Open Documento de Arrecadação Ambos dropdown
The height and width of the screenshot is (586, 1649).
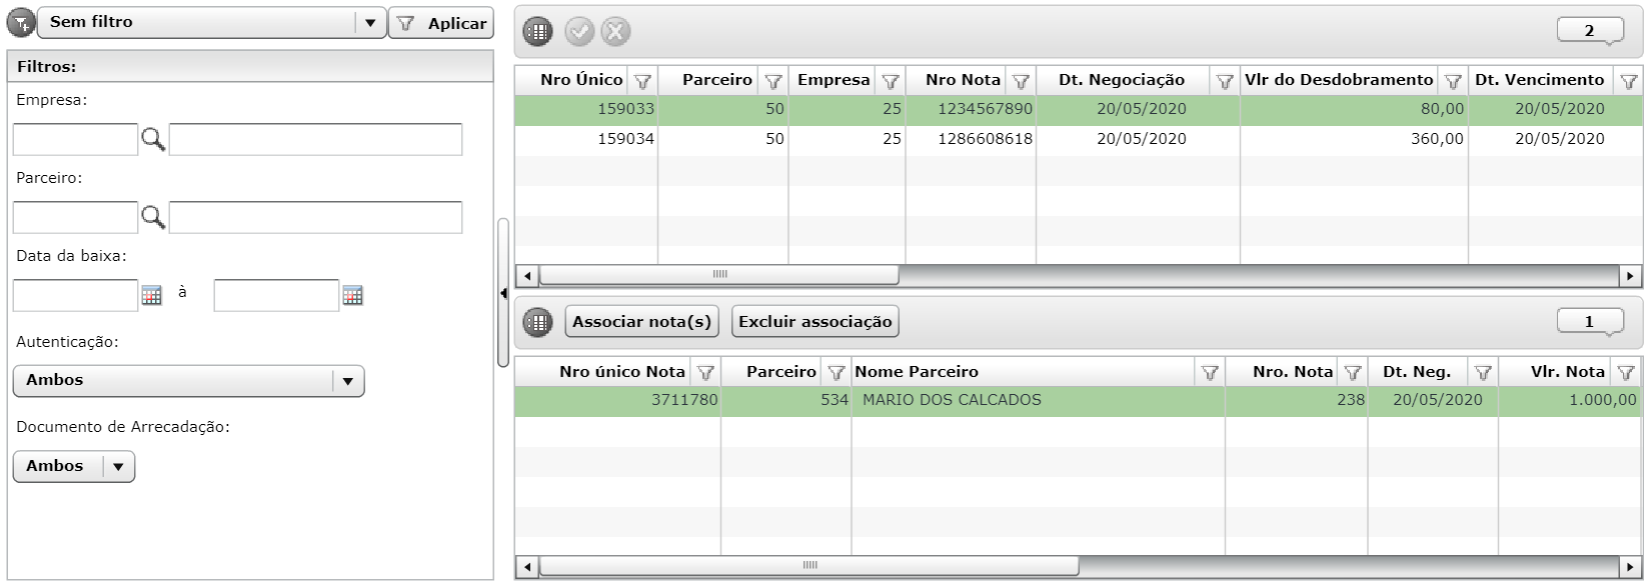coord(119,466)
